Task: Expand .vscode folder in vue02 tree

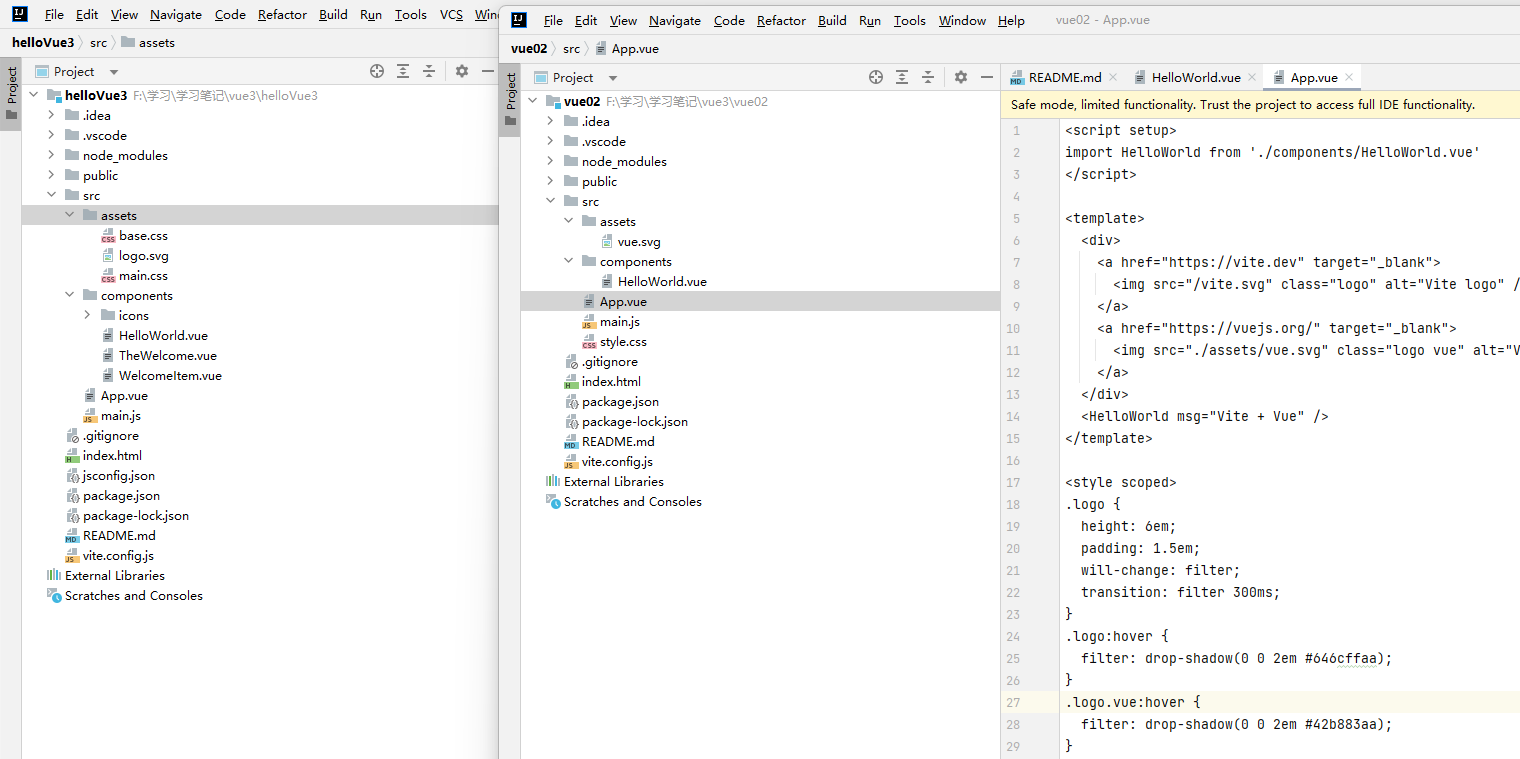Action: click(x=550, y=141)
